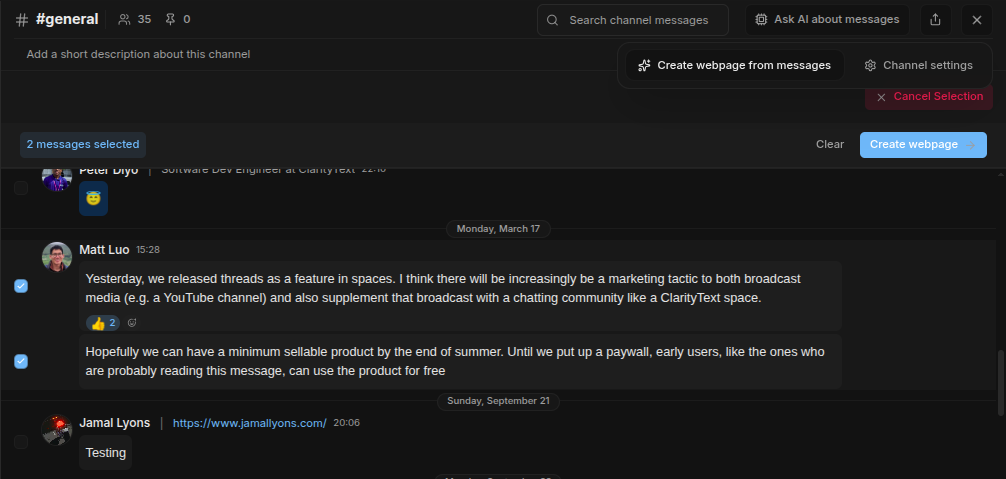The height and width of the screenshot is (479, 1006).
Task: Close the channel panel with X
Action: click(976, 20)
